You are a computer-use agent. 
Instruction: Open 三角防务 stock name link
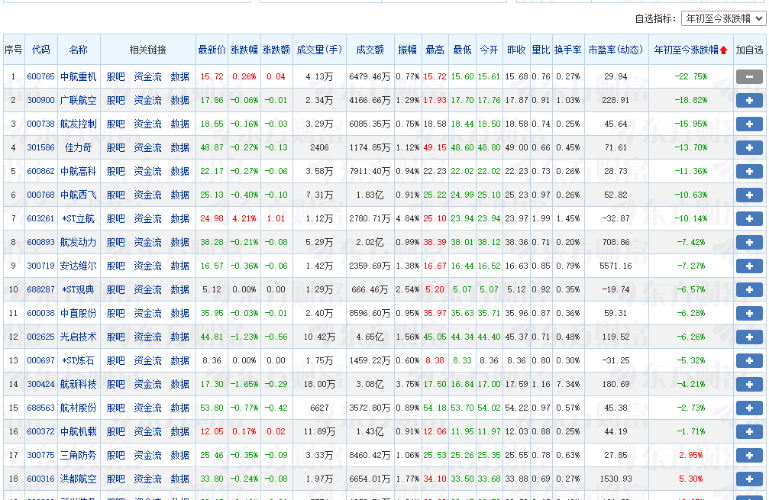78,455
